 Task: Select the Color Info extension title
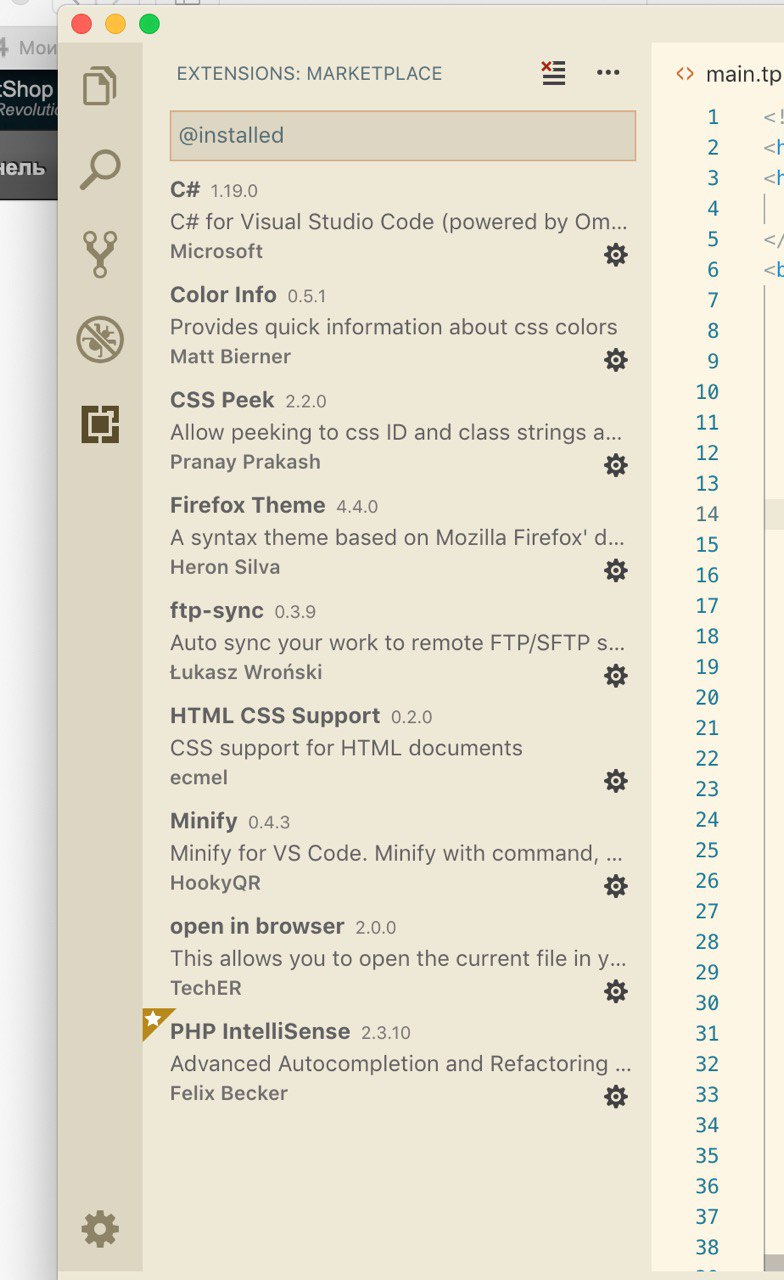coord(223,295)
